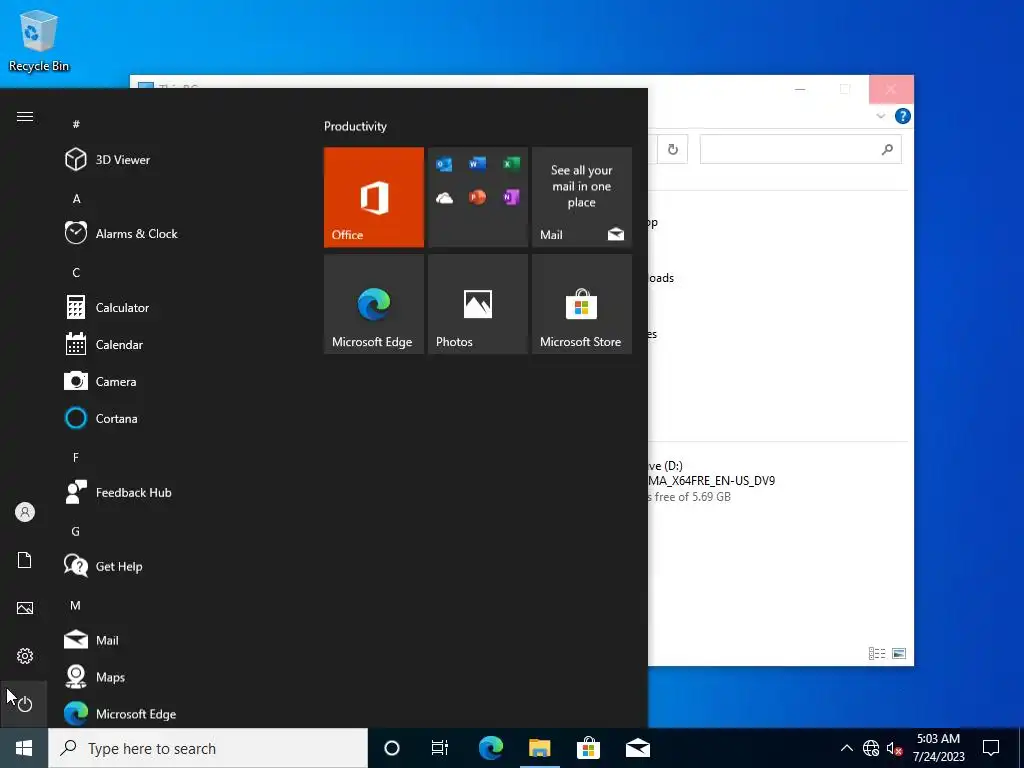
Task: Click the Productivity group title
Action: pyautogui.click(x=355, y=126)
